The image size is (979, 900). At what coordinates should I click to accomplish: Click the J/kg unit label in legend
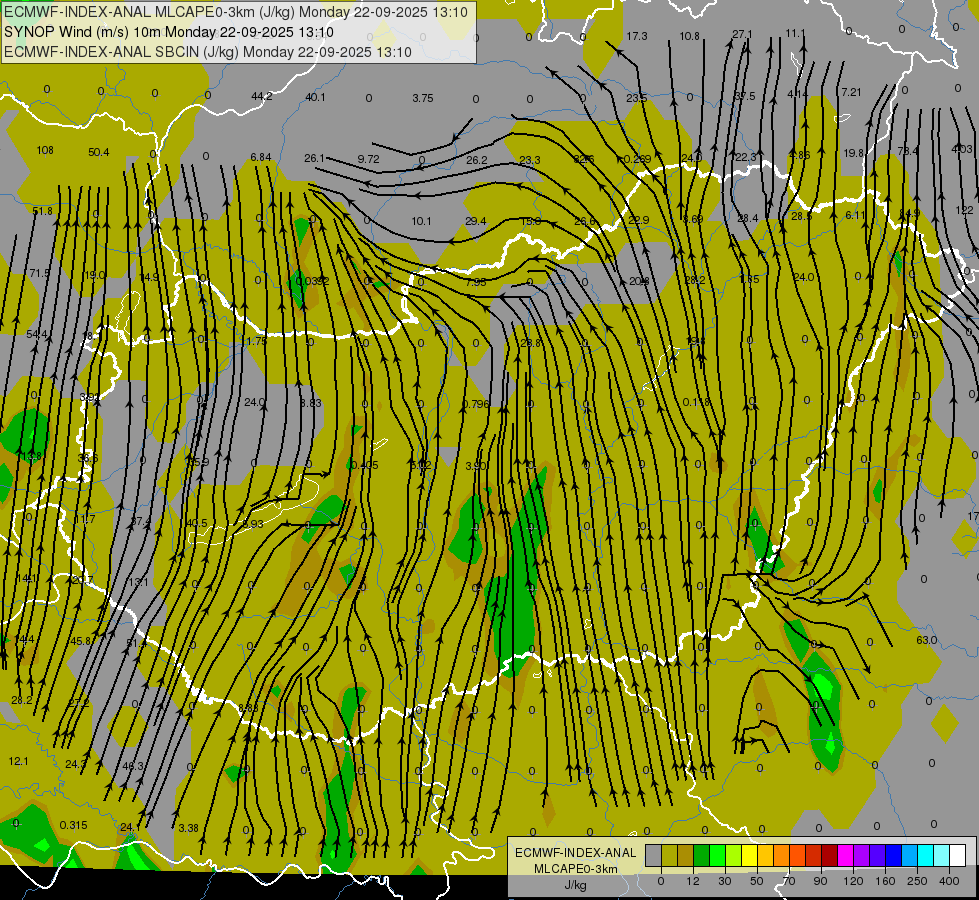tap(576, 884)
